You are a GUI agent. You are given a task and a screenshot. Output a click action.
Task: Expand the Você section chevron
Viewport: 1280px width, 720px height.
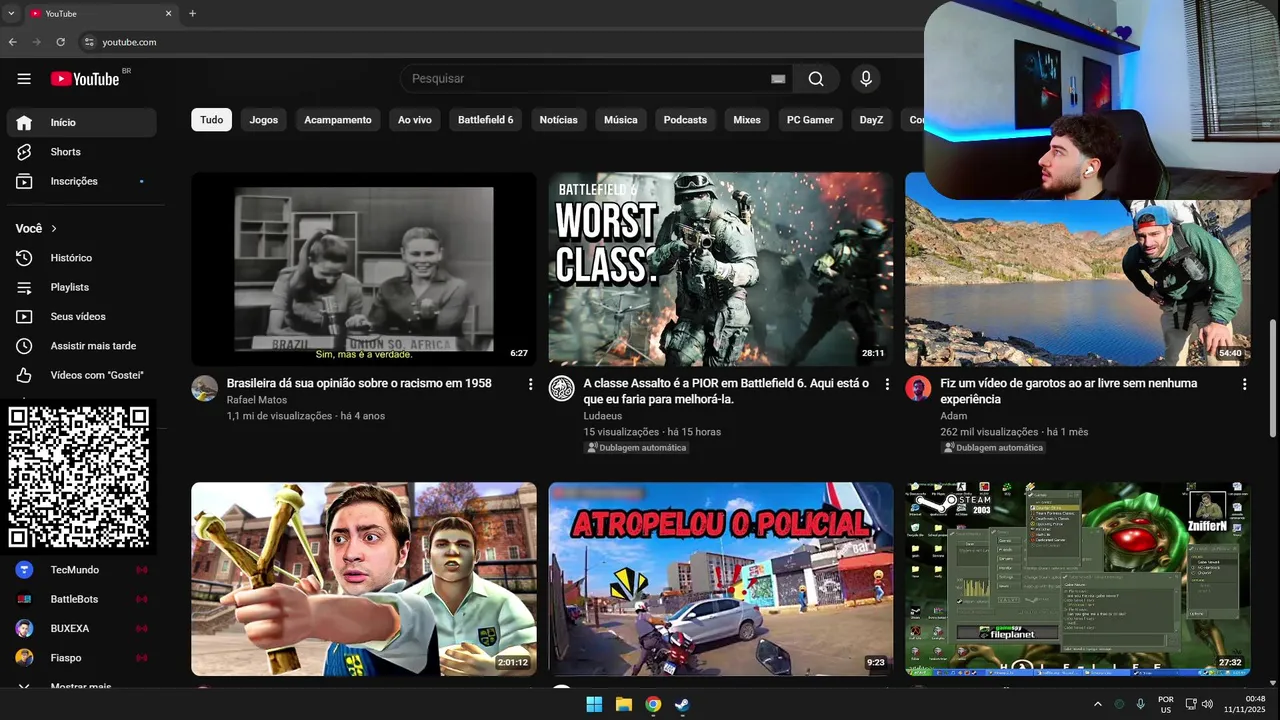(x=54, y=229)
